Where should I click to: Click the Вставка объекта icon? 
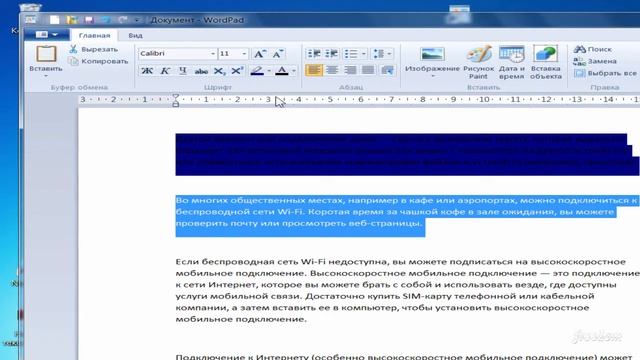546,62
